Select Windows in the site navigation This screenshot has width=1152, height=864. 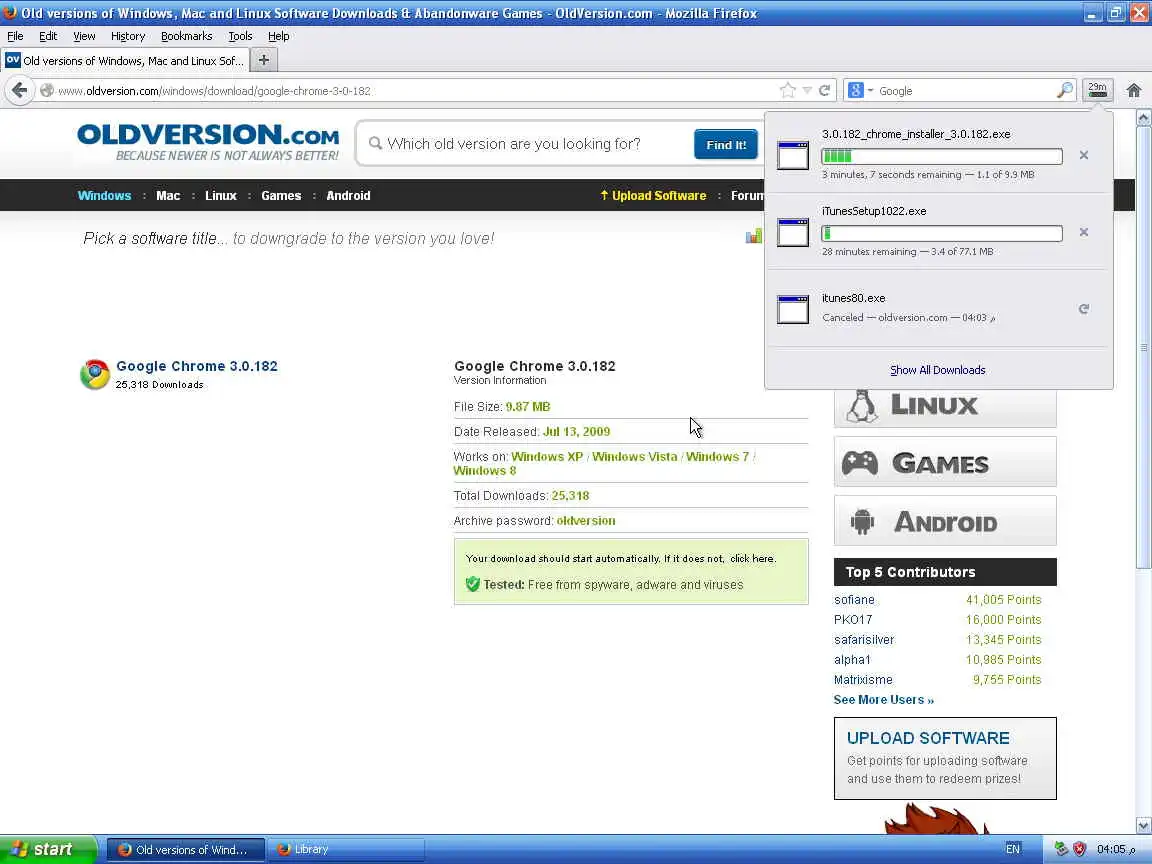104,195
